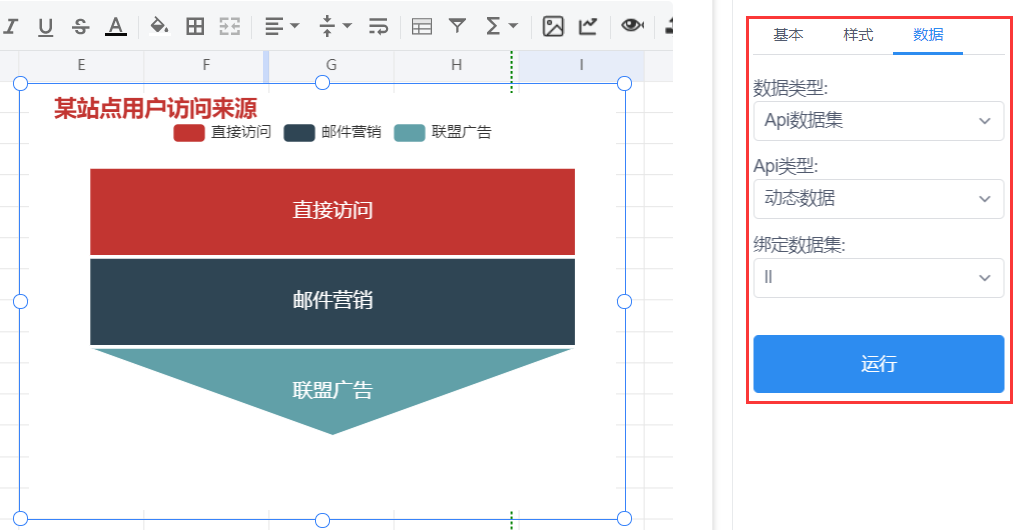Click the chart's bottom-middle resize handle
Viewport: 1021px width, 530px height.
322,520
